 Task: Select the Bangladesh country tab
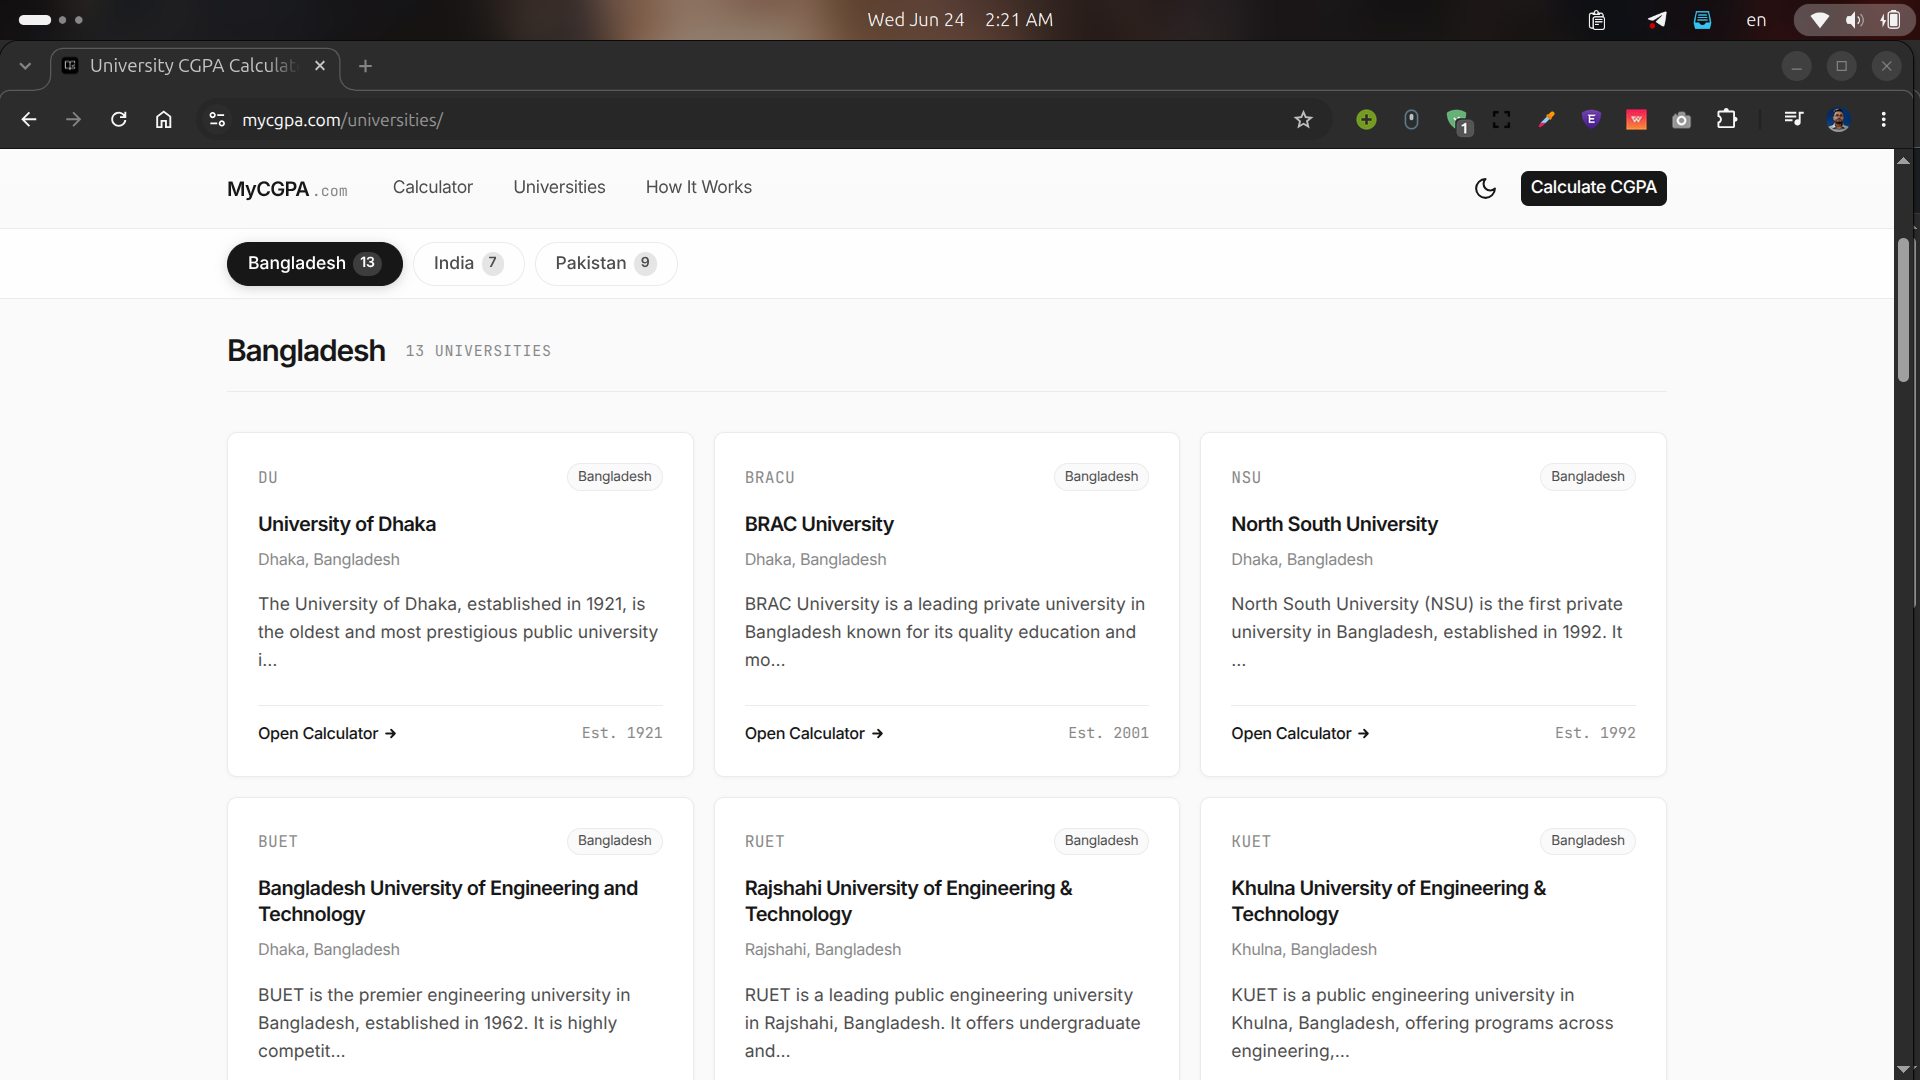pyautogui.click(x=314, y=263)
